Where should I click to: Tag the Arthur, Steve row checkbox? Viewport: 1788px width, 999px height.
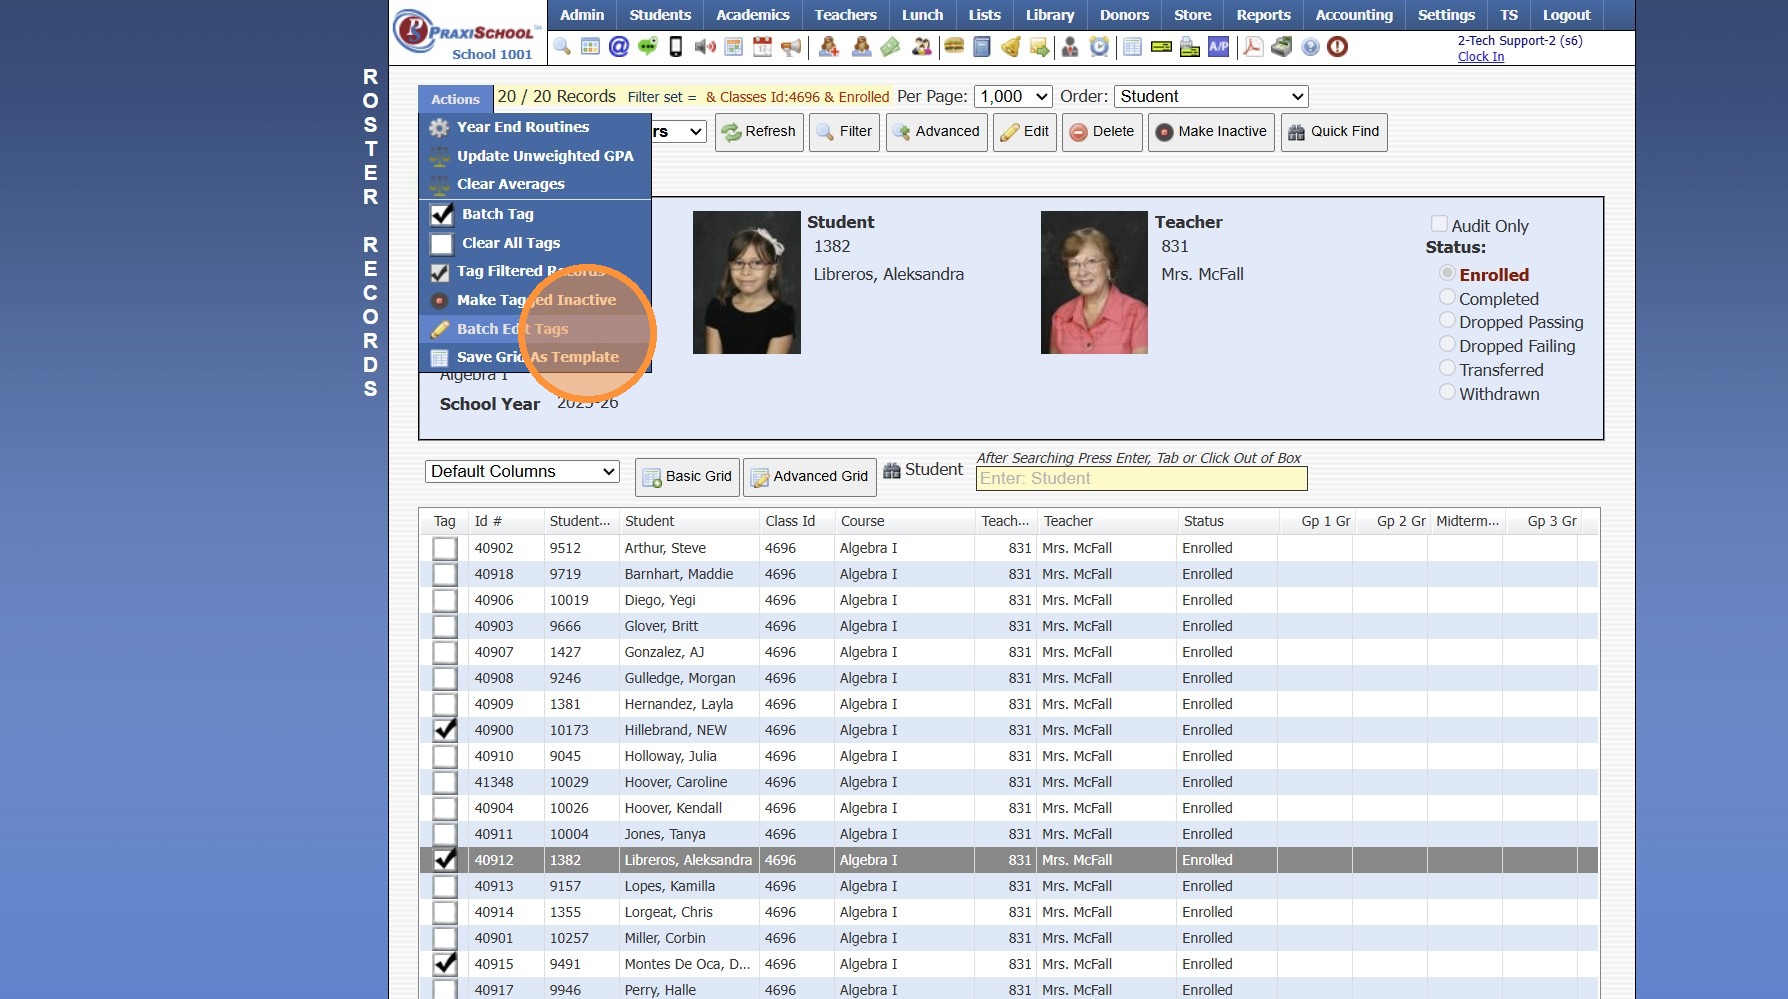pos(445,549)
